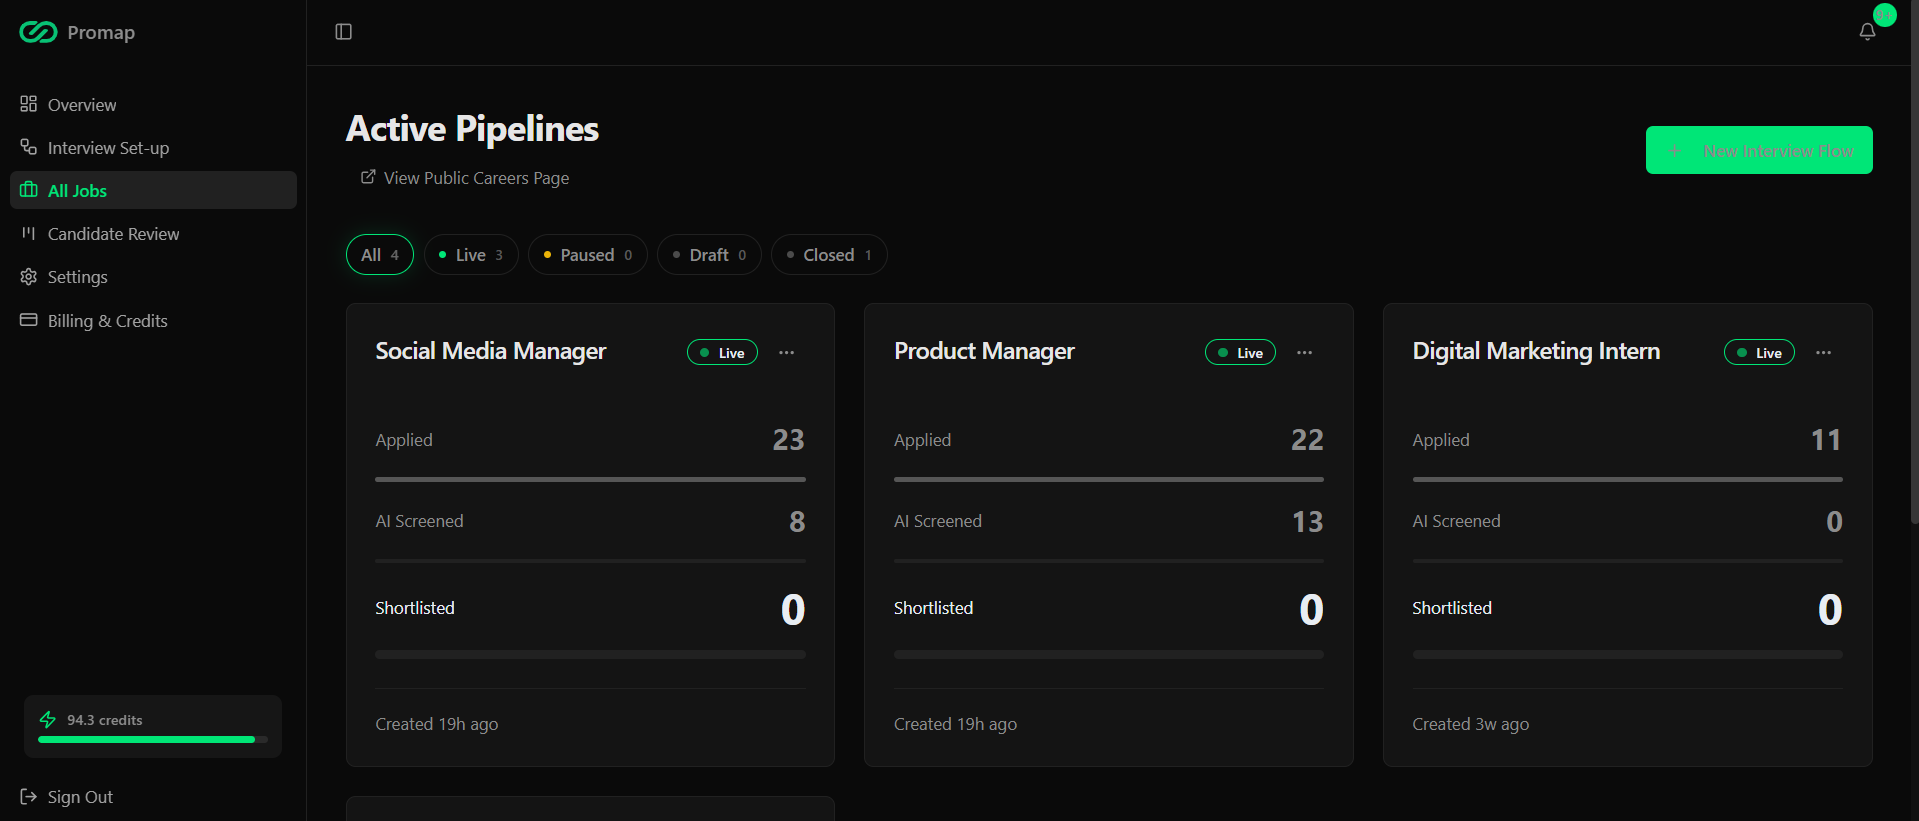Click the Settings gear icon
1919x821 pixels.
[29, 276]
